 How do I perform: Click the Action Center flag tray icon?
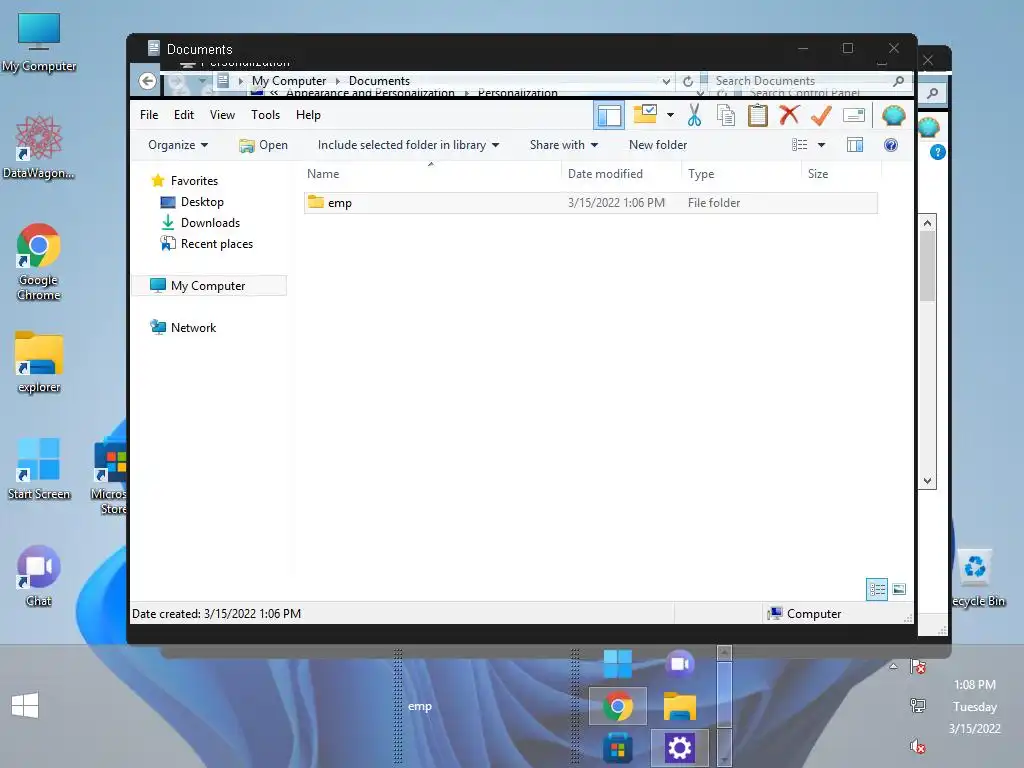(918, 666)
